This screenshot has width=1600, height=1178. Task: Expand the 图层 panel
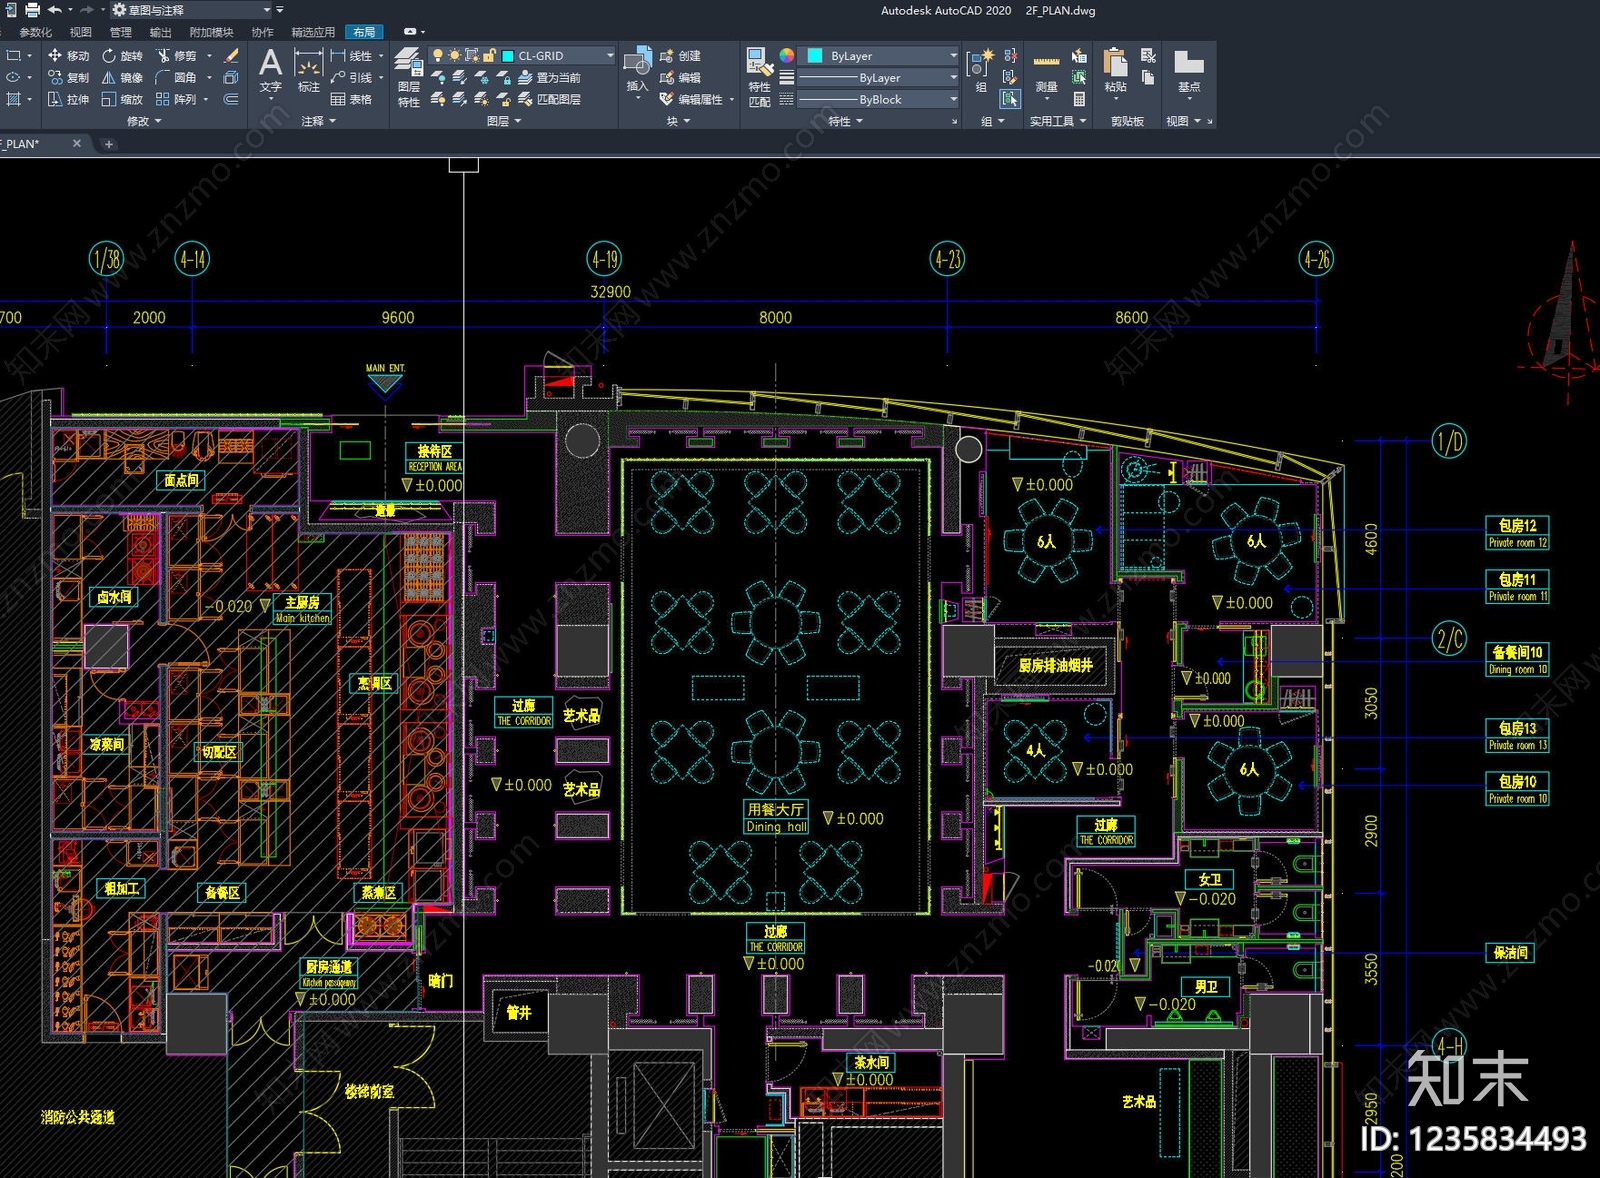coord(503,121)
